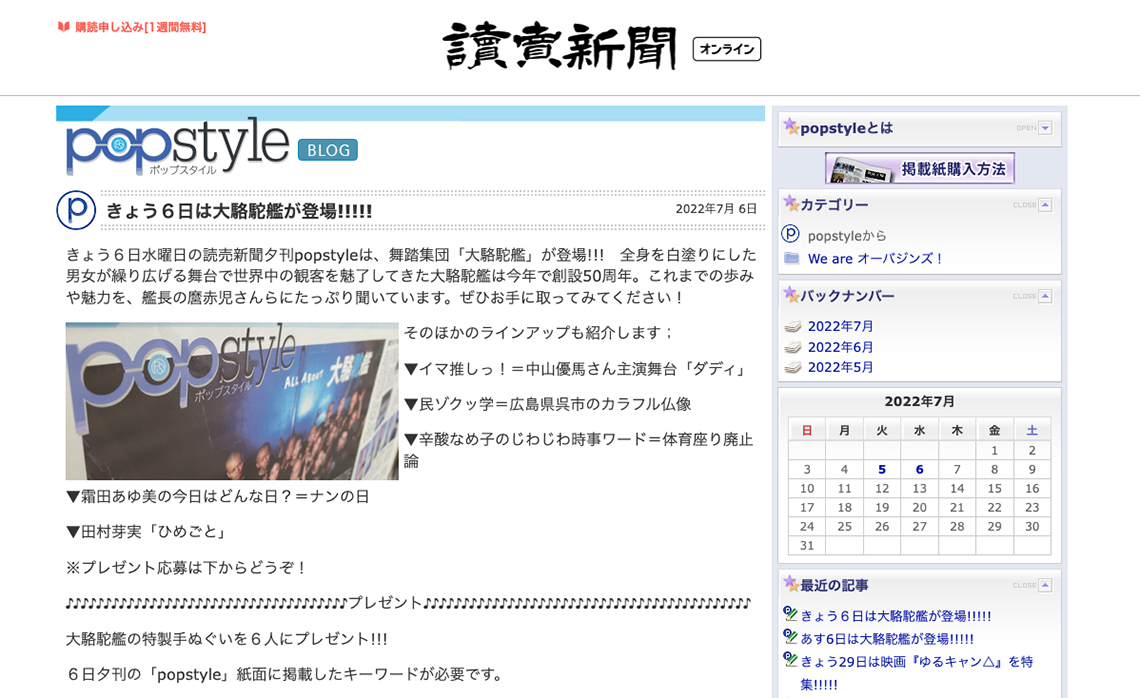Screen dimensions: 1140x698
Task: Select day 6 in the calendar
Action: pos(920,470)
